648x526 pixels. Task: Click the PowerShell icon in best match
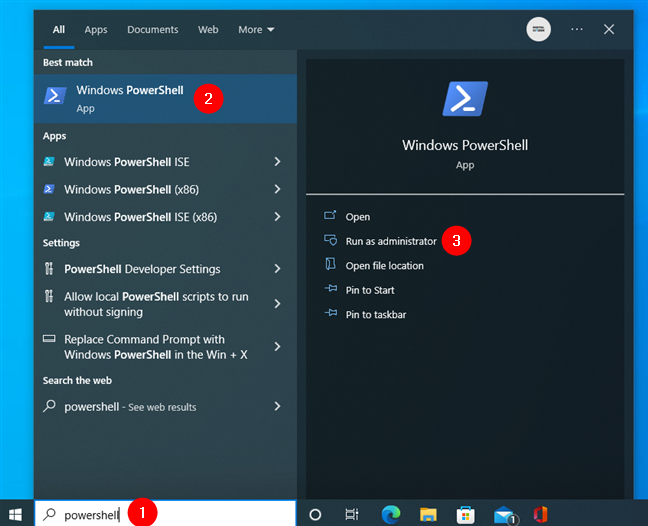[x=55, y=96]
